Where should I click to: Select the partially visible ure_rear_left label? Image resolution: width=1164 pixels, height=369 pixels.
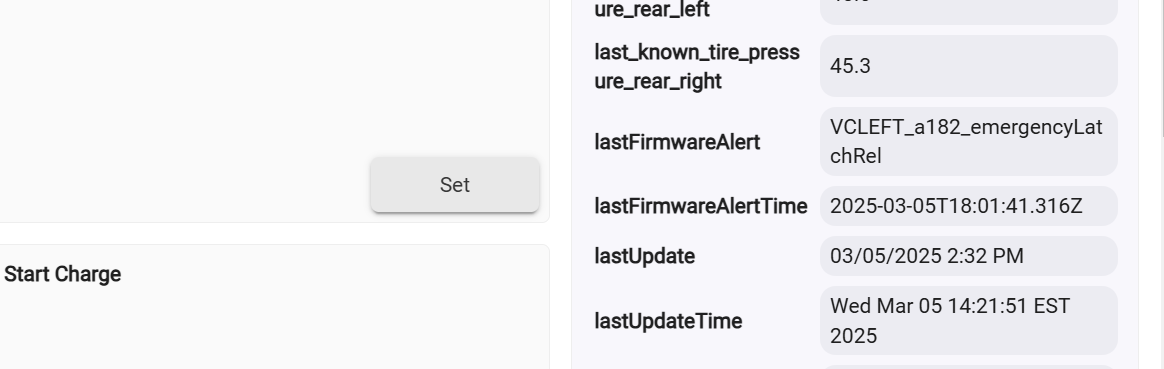point(652,10)
